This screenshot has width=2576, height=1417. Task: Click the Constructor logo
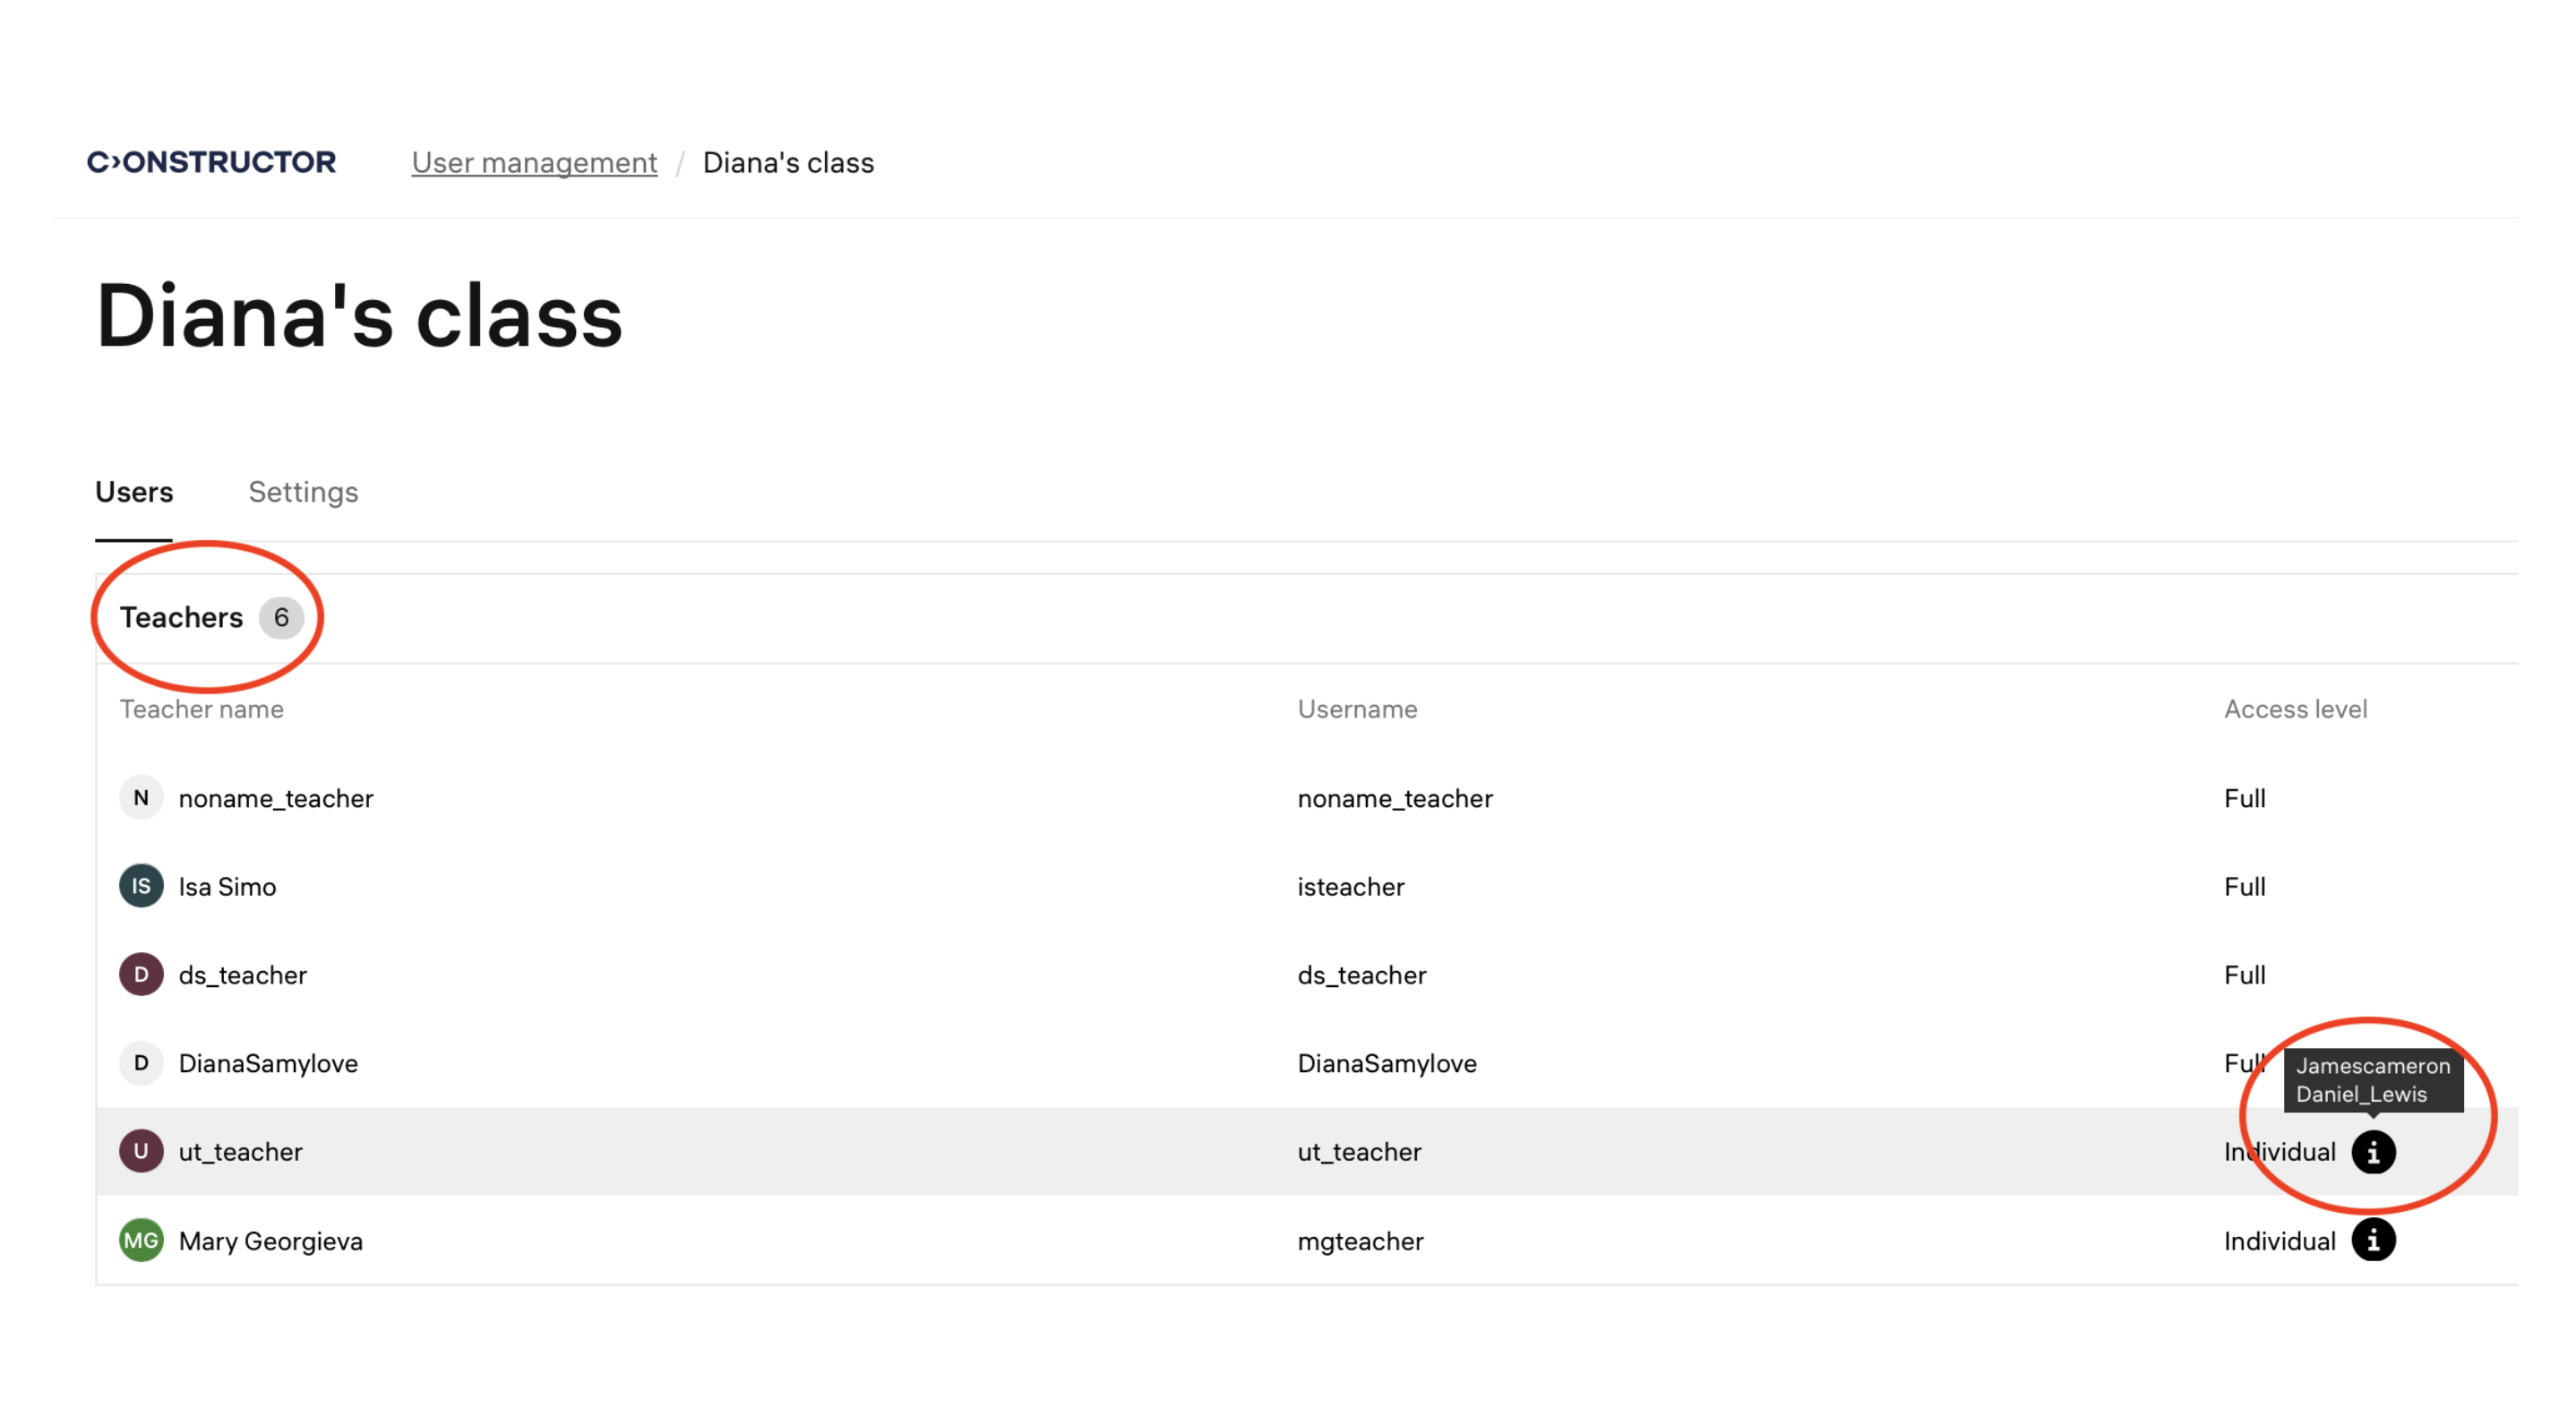click(211, 162)
